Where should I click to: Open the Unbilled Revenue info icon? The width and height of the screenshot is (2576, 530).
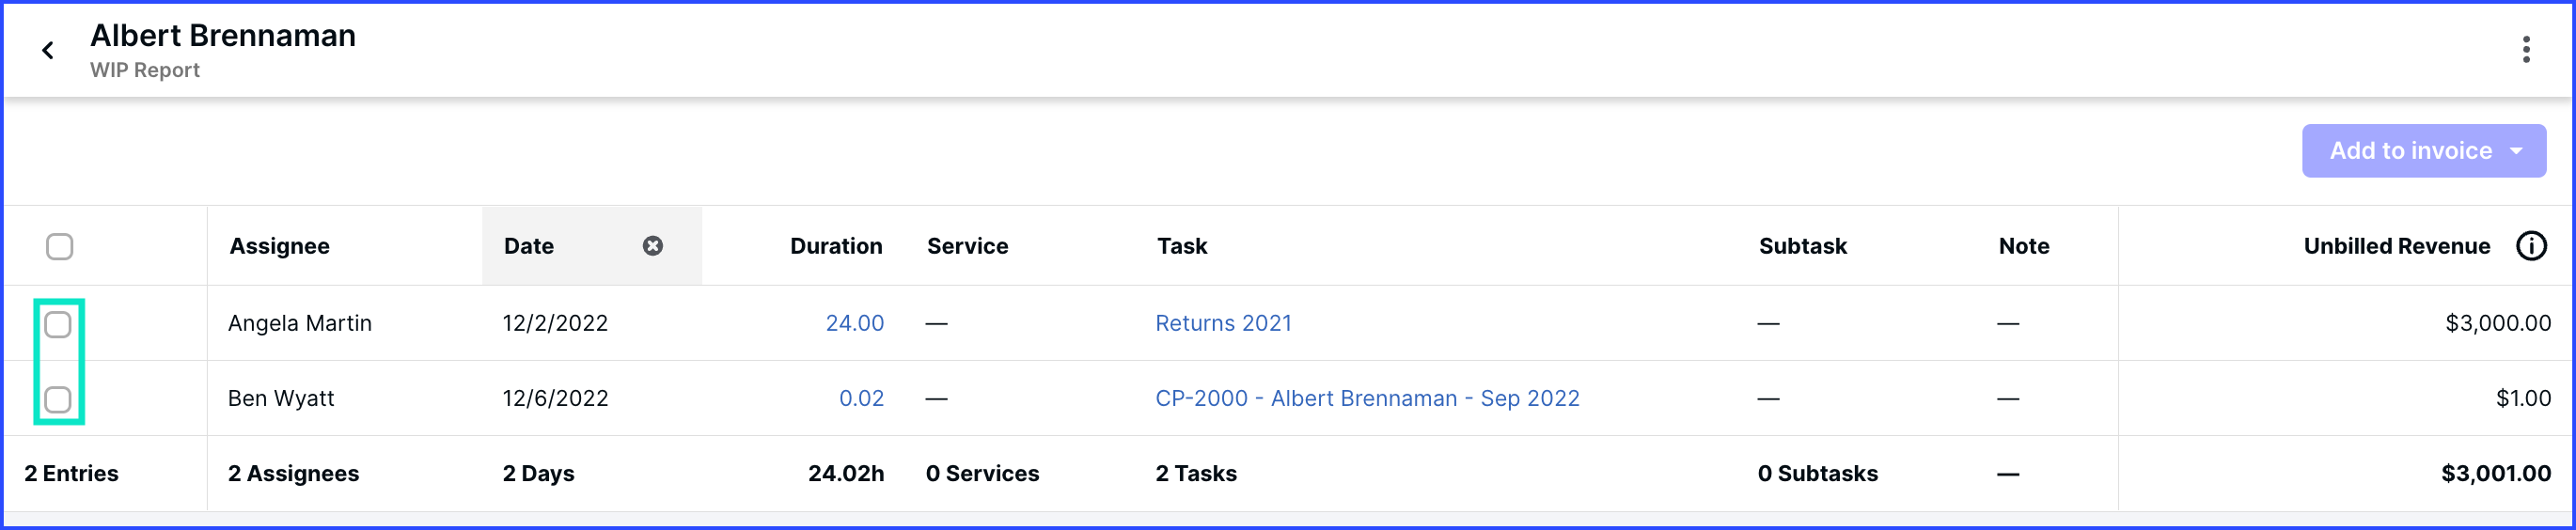2531,246
